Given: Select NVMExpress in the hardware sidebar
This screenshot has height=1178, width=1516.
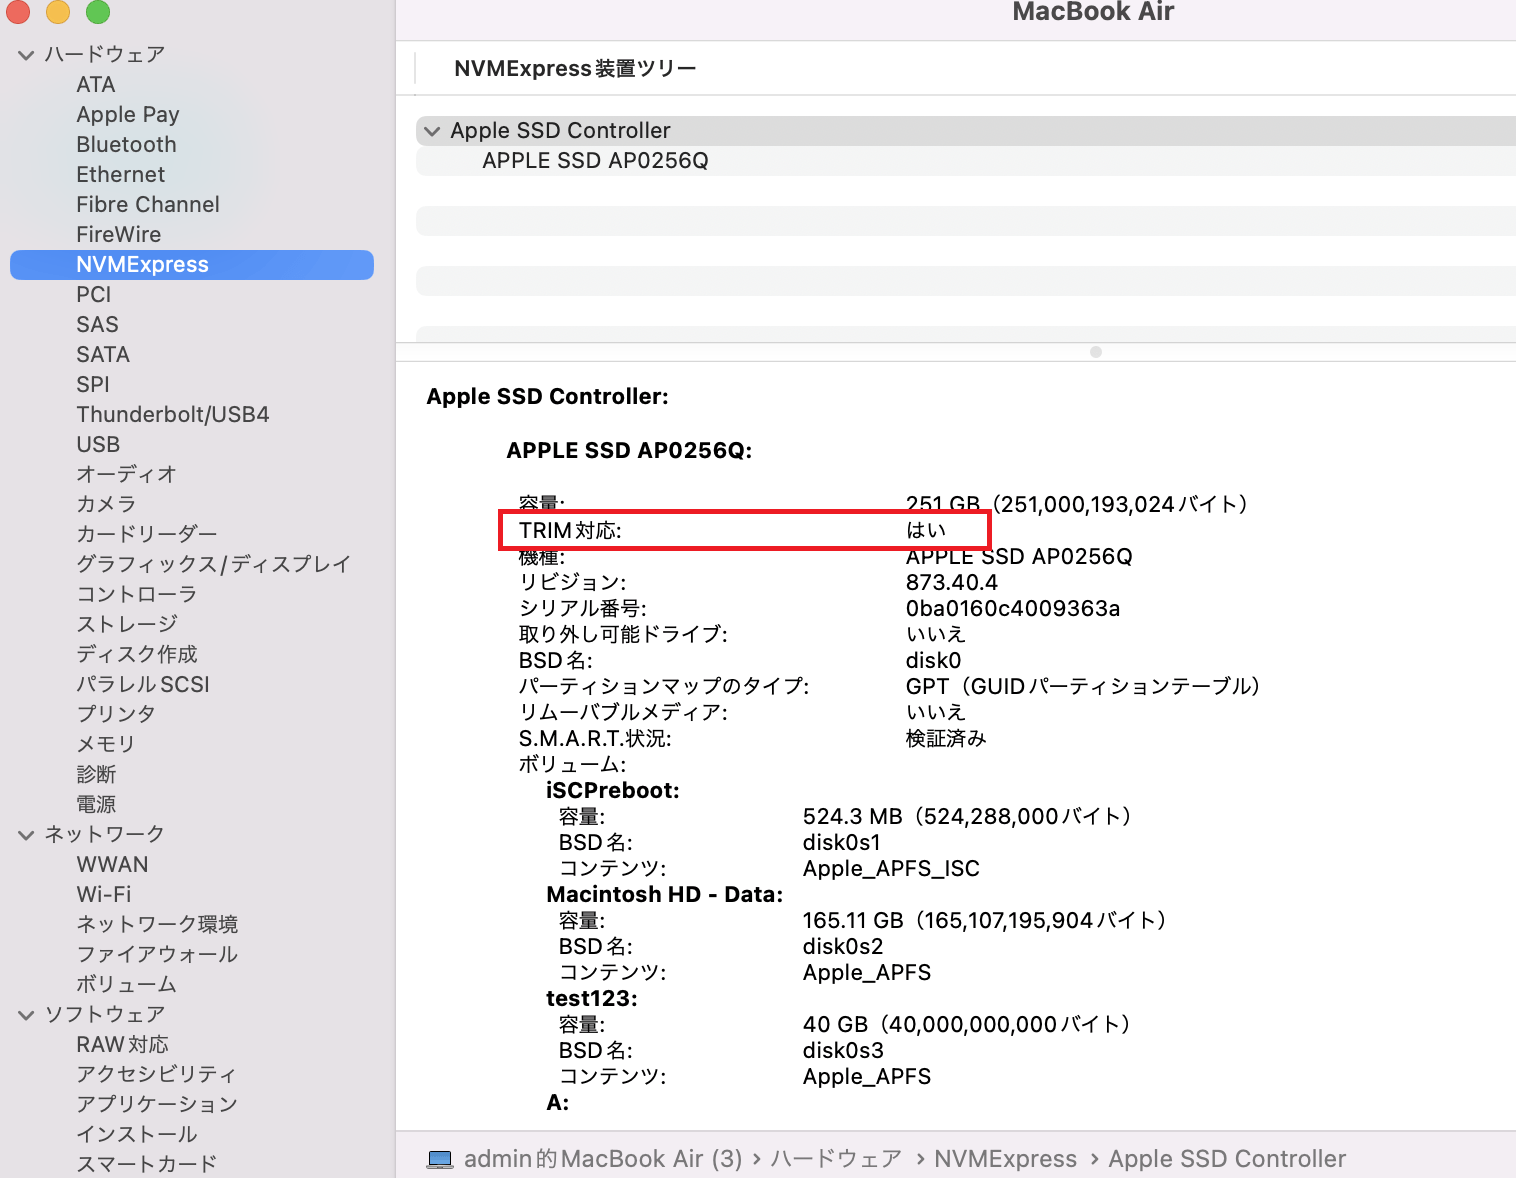Looking at the screenshot, I should (142, 264).
